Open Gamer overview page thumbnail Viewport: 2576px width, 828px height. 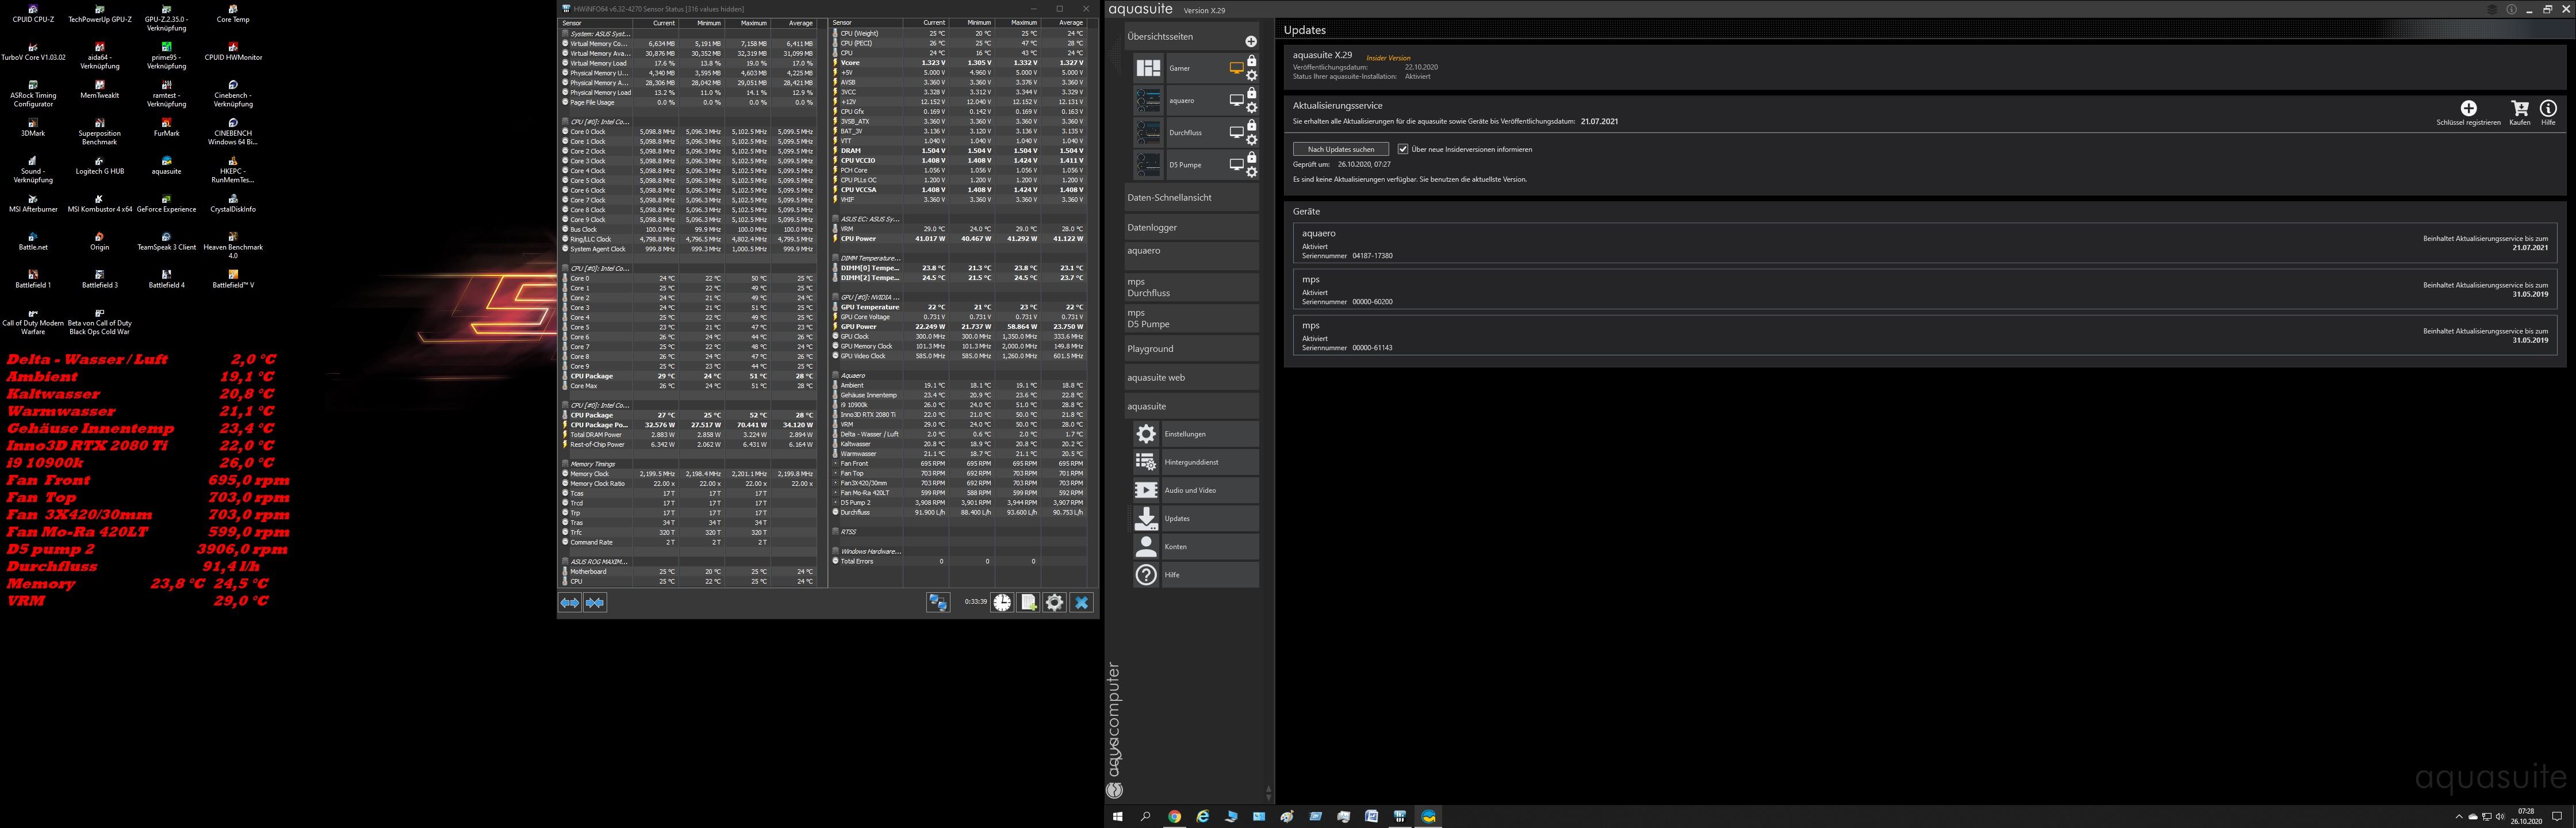(x=1148, y=68)
